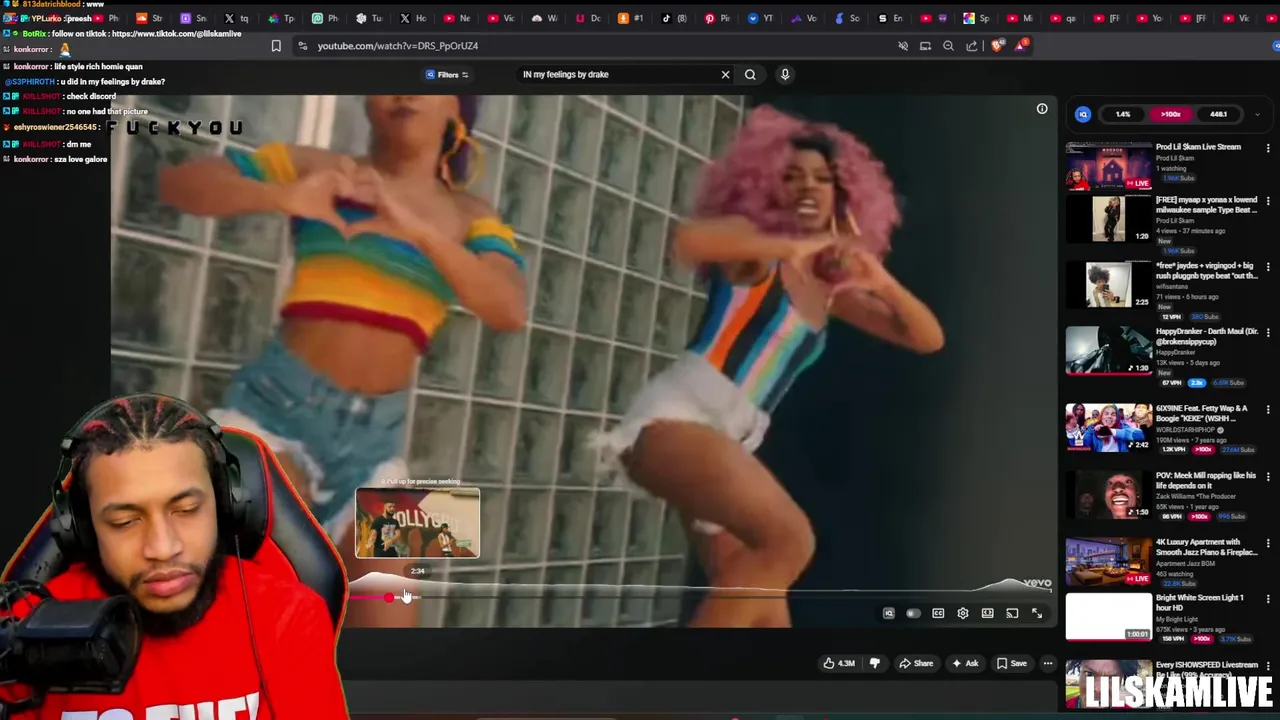Open options for jaydes + virgingod video
Screen dimensions: 1280x720
coord(1268,265)
